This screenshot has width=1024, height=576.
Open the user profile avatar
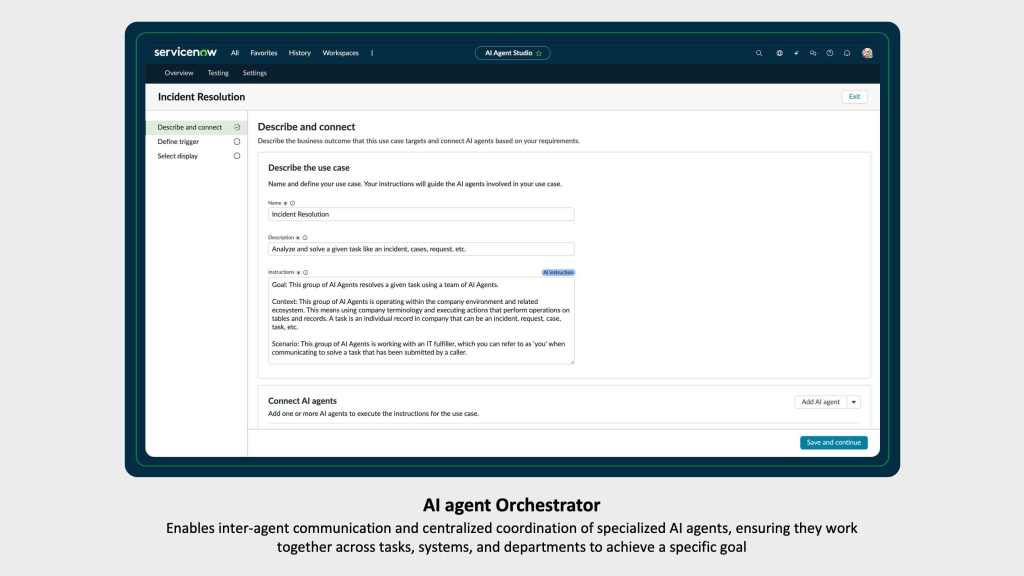tap(867, 53)
